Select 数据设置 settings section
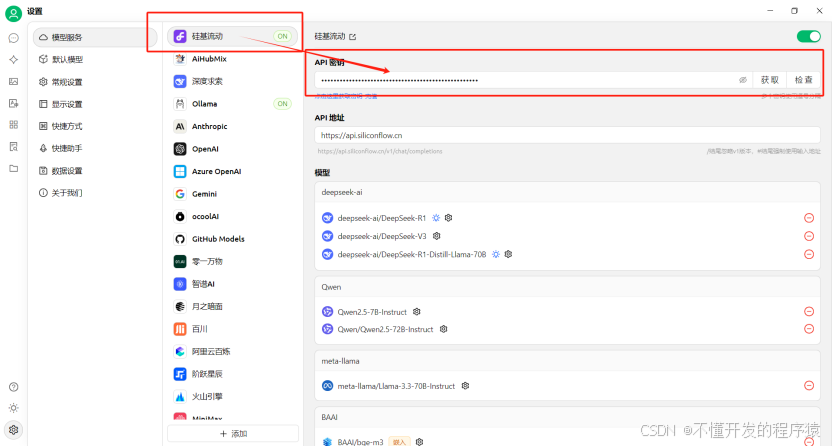 click(x=95, y=171)
